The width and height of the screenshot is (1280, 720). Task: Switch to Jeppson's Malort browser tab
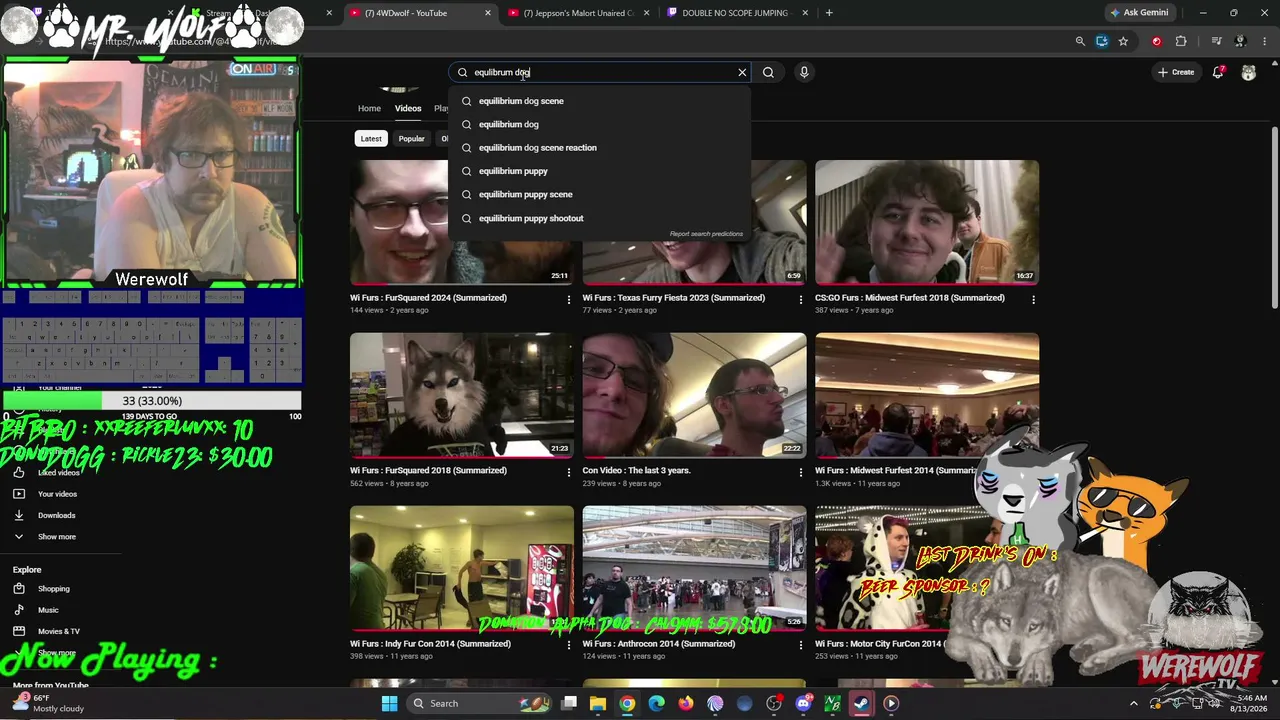click(577, 13)
